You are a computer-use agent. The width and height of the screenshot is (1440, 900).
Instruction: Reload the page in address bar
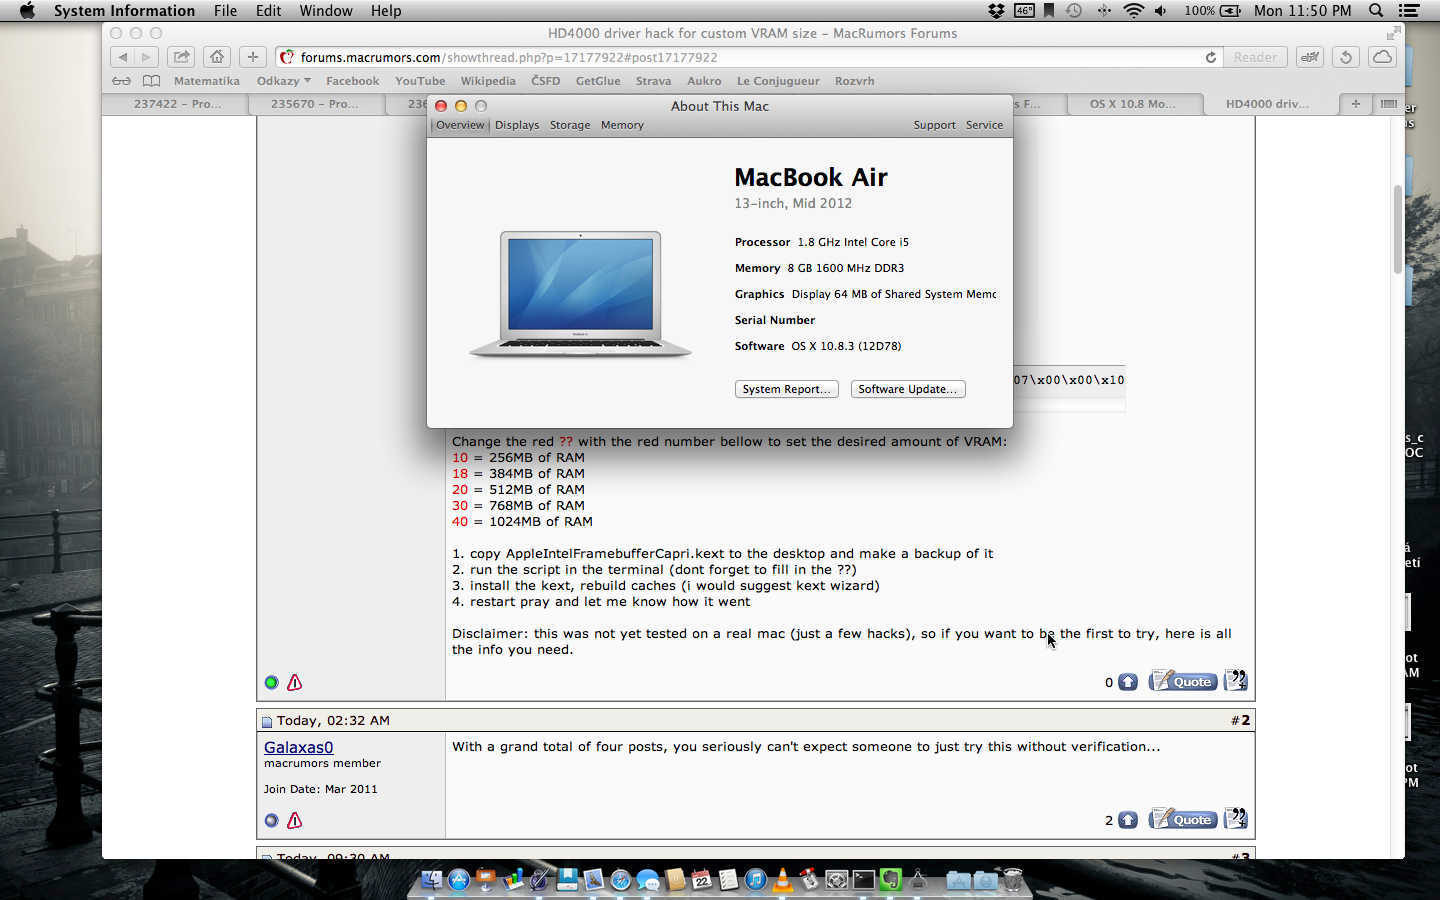tap(1211, 57)
